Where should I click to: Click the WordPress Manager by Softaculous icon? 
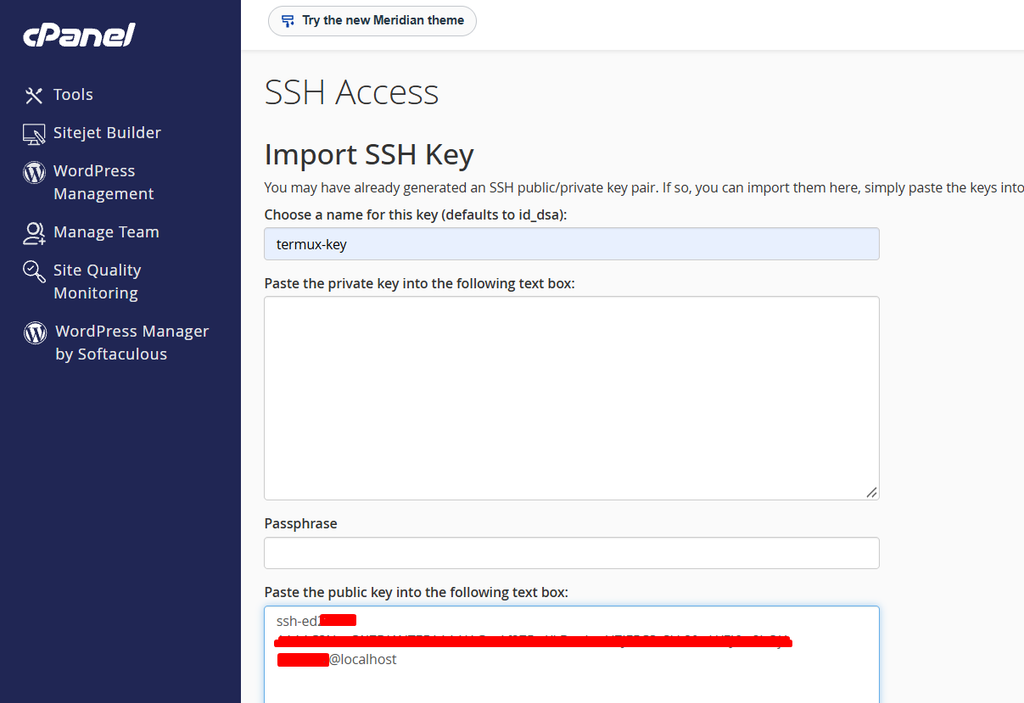tap(35, 333)
